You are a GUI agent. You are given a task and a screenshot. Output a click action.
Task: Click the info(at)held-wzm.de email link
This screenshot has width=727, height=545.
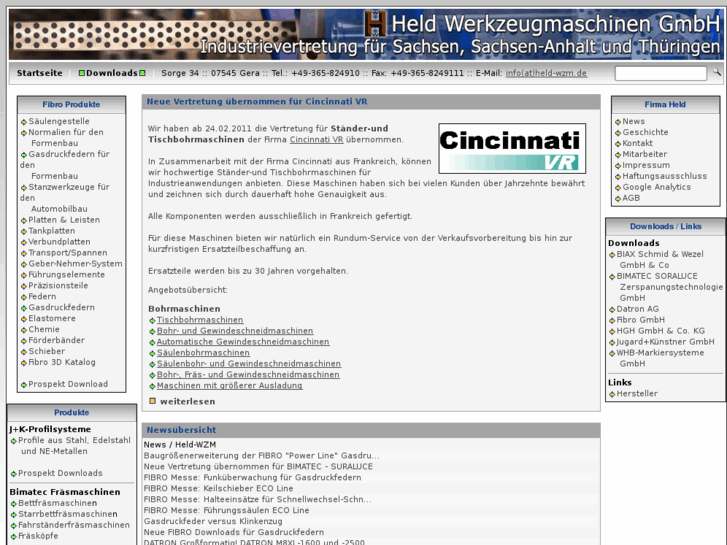pos(546,73)
